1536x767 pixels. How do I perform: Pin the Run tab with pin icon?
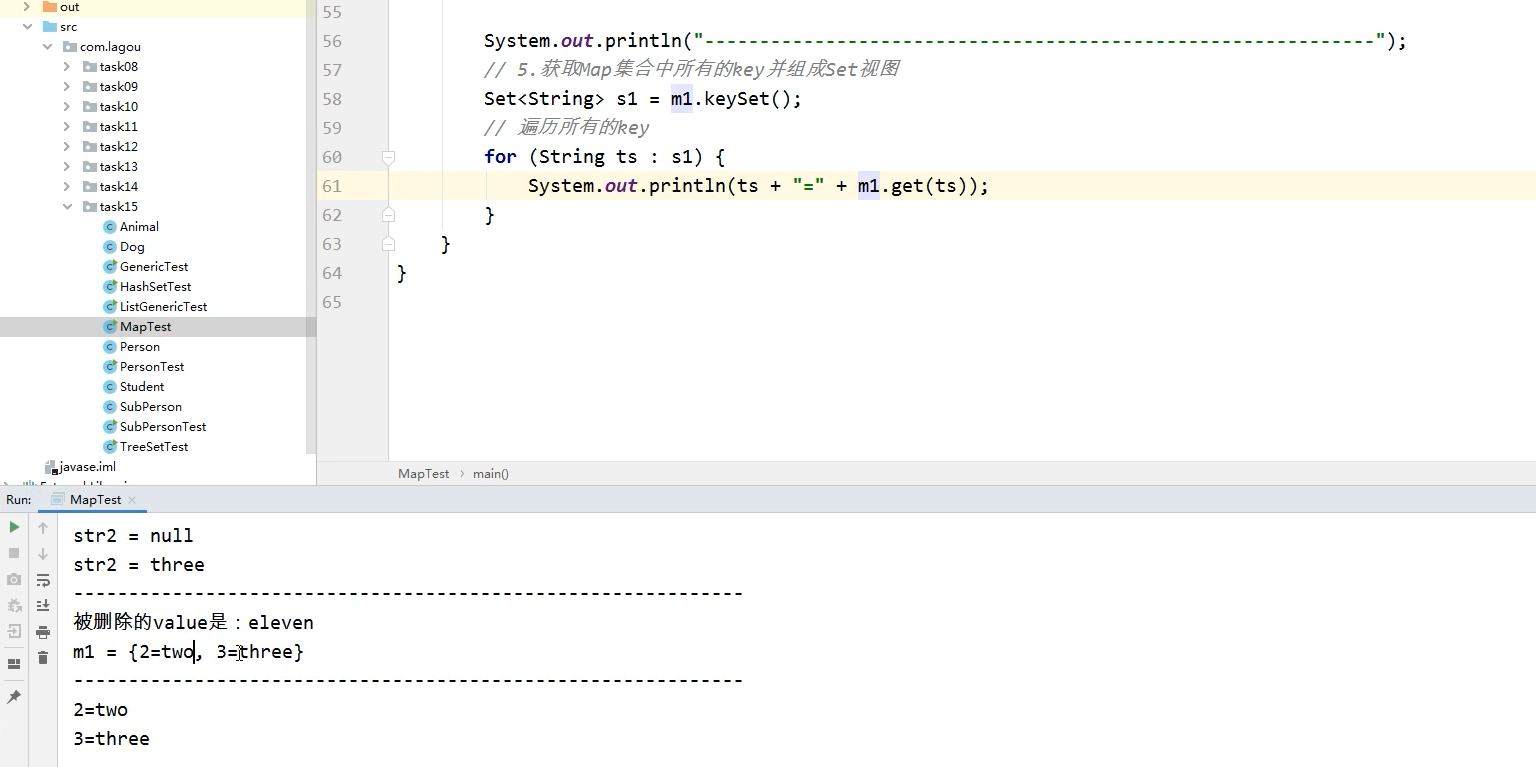[x=14, y=697]
